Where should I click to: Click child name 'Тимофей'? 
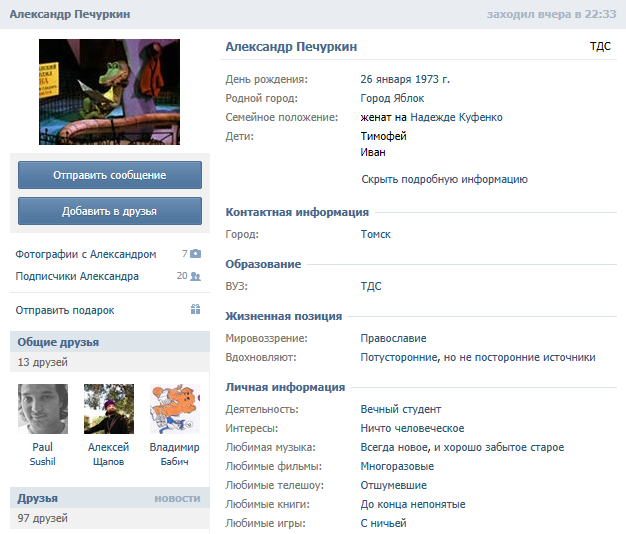pos(383,136)
